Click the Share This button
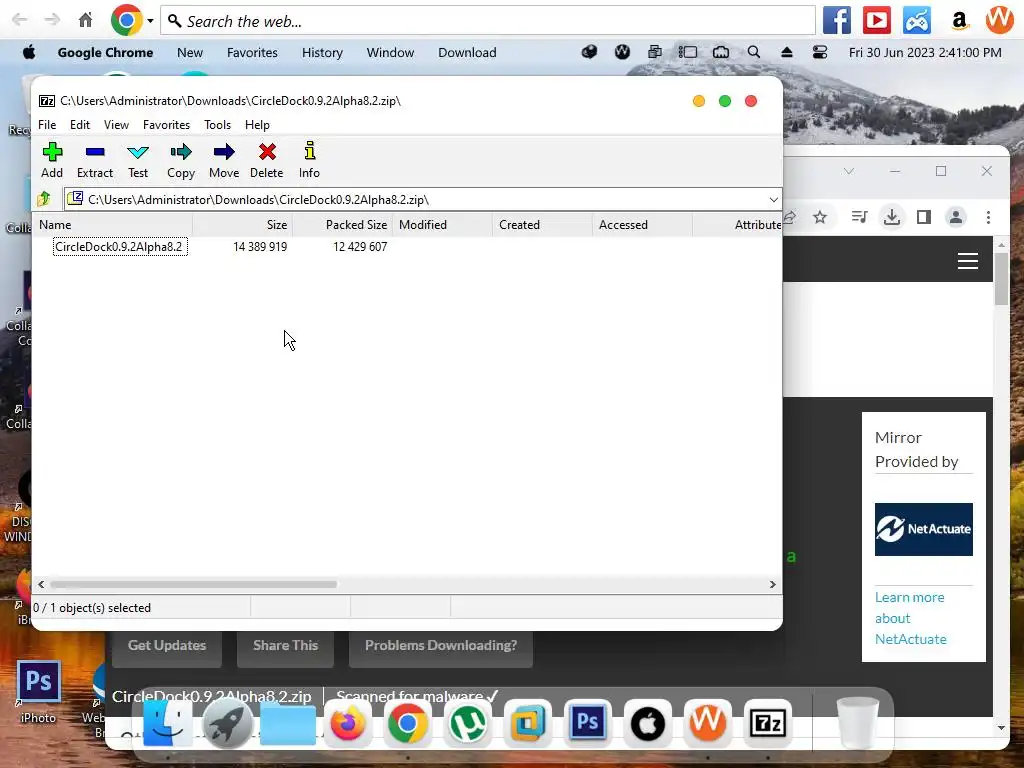This screenshot has height=768, width=1024. (x=285, y=646)
